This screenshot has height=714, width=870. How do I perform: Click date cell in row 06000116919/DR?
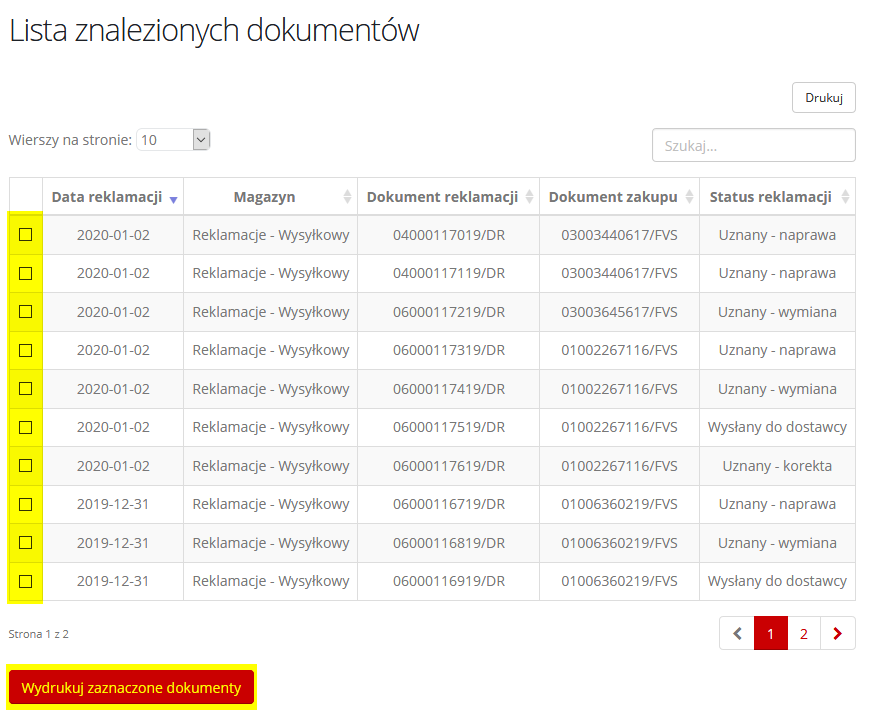pos(113,581)
